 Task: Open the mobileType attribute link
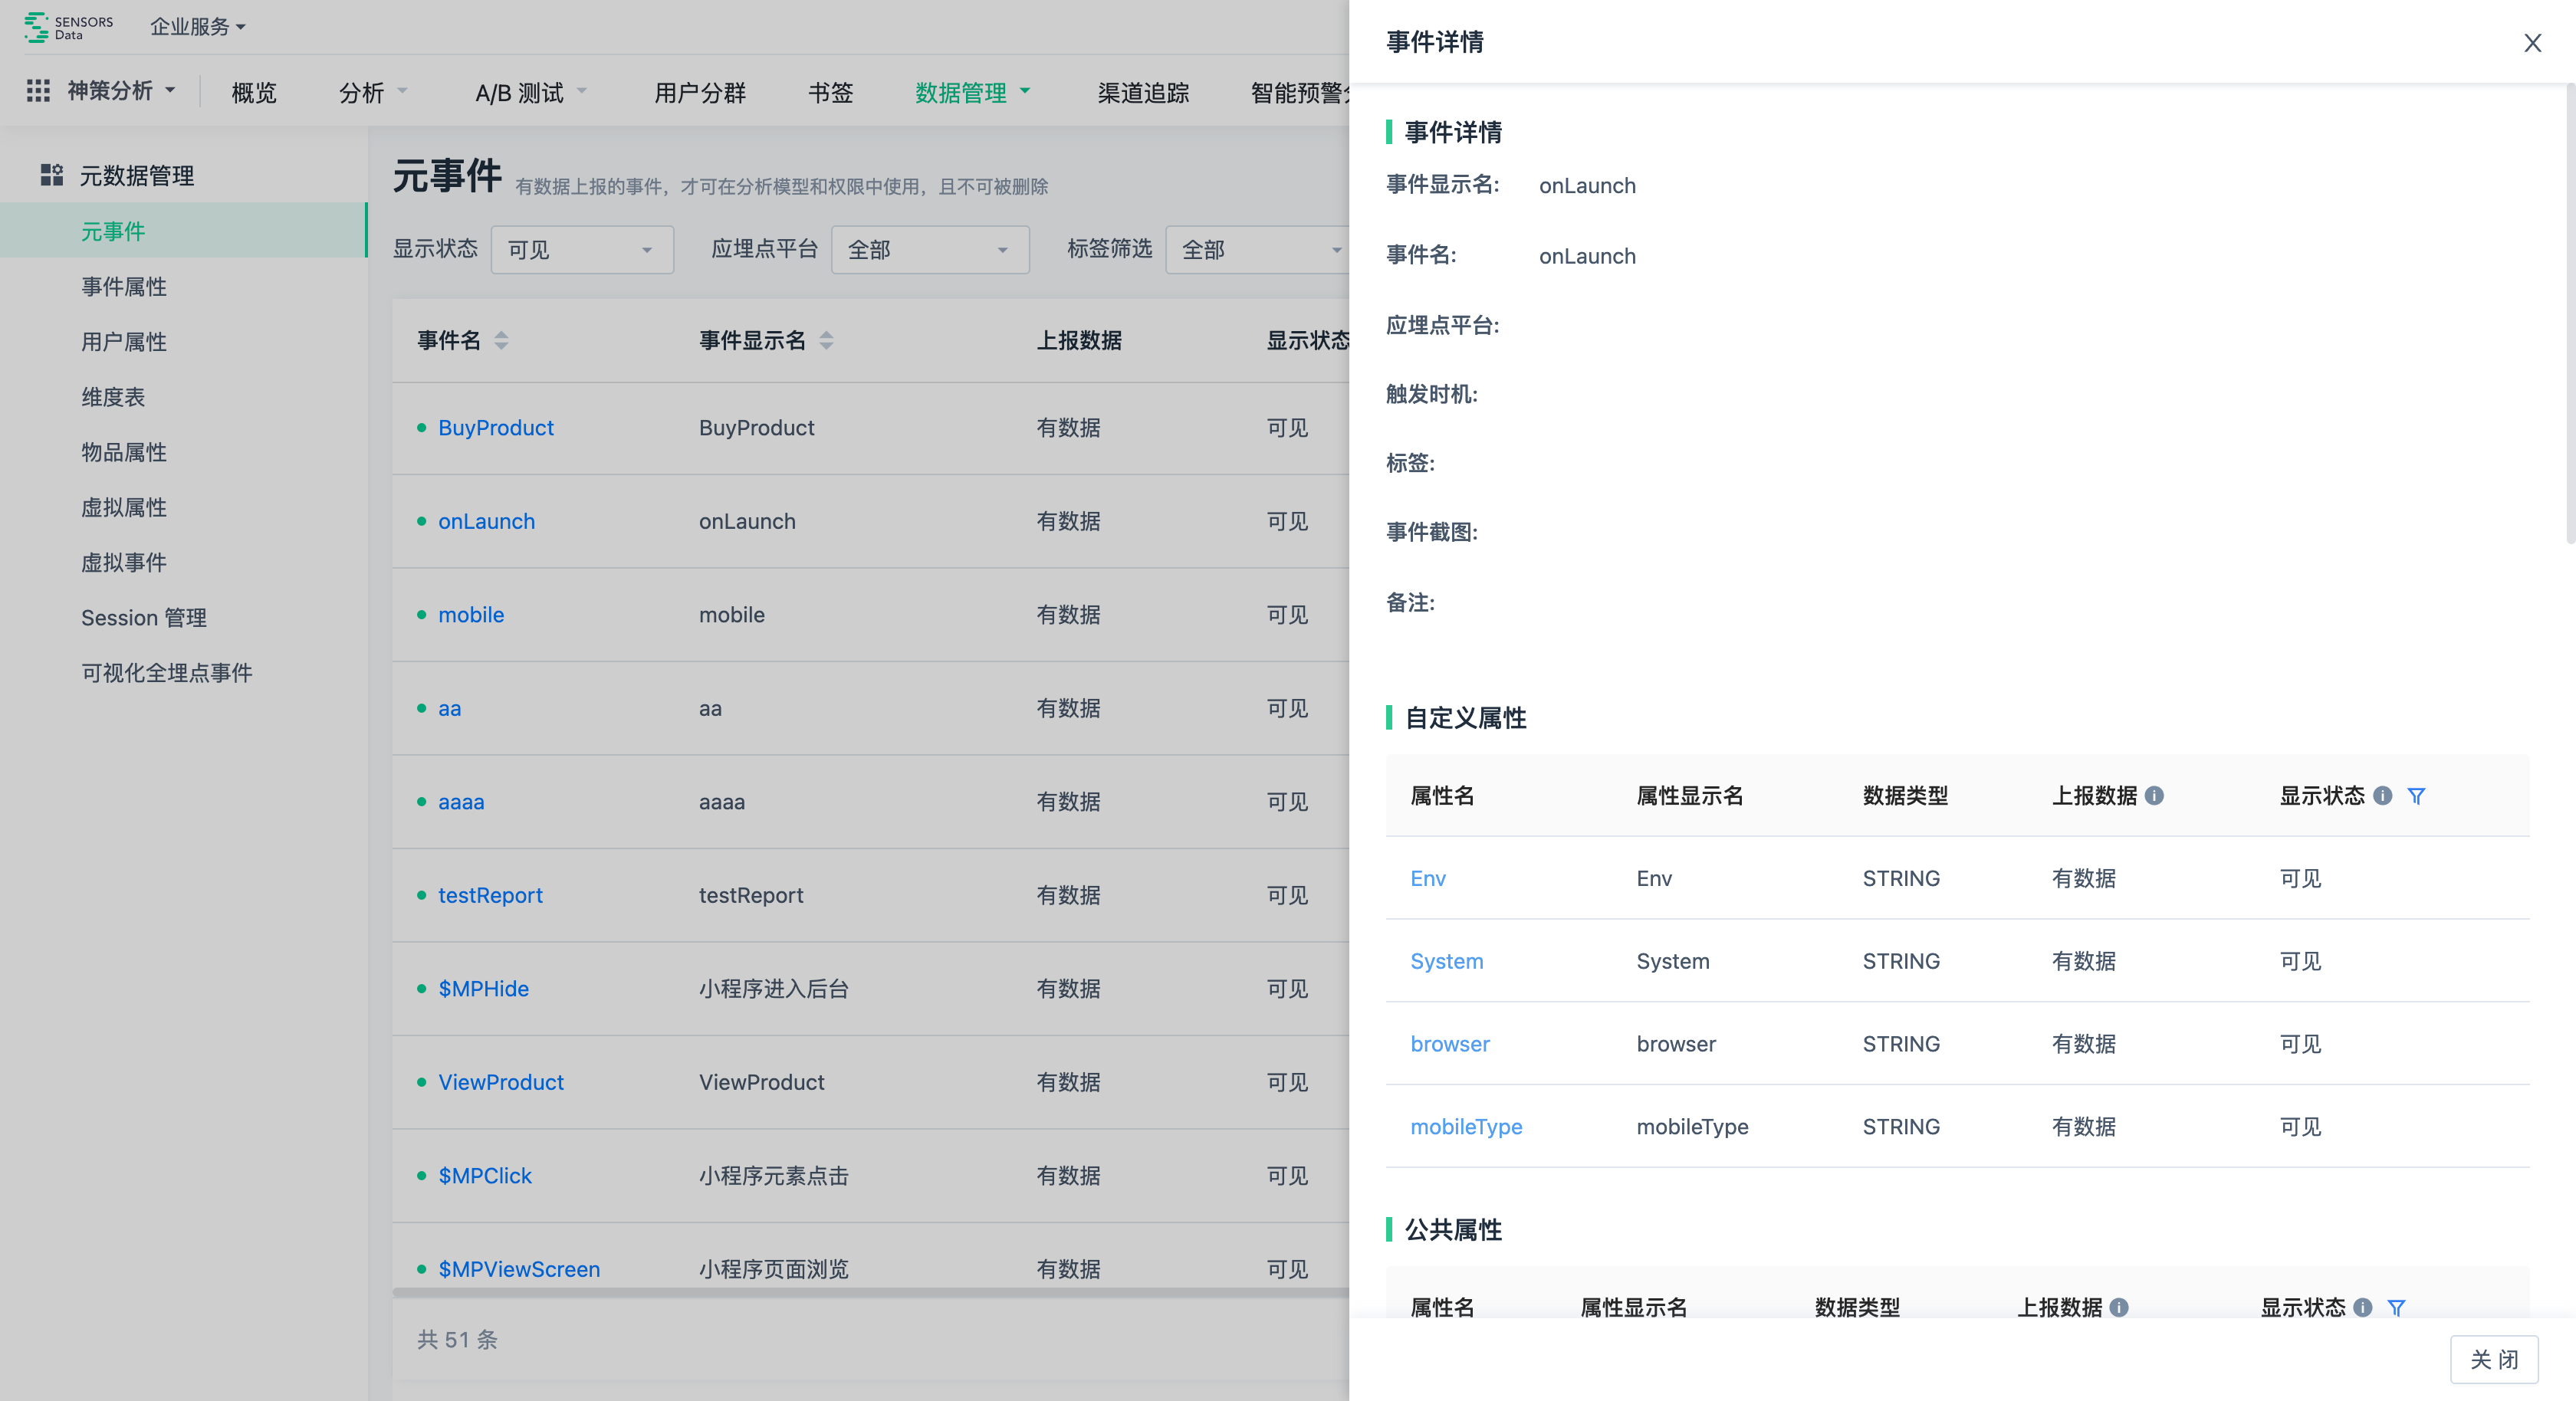pyautogui.click(x=1465, y=1127)
